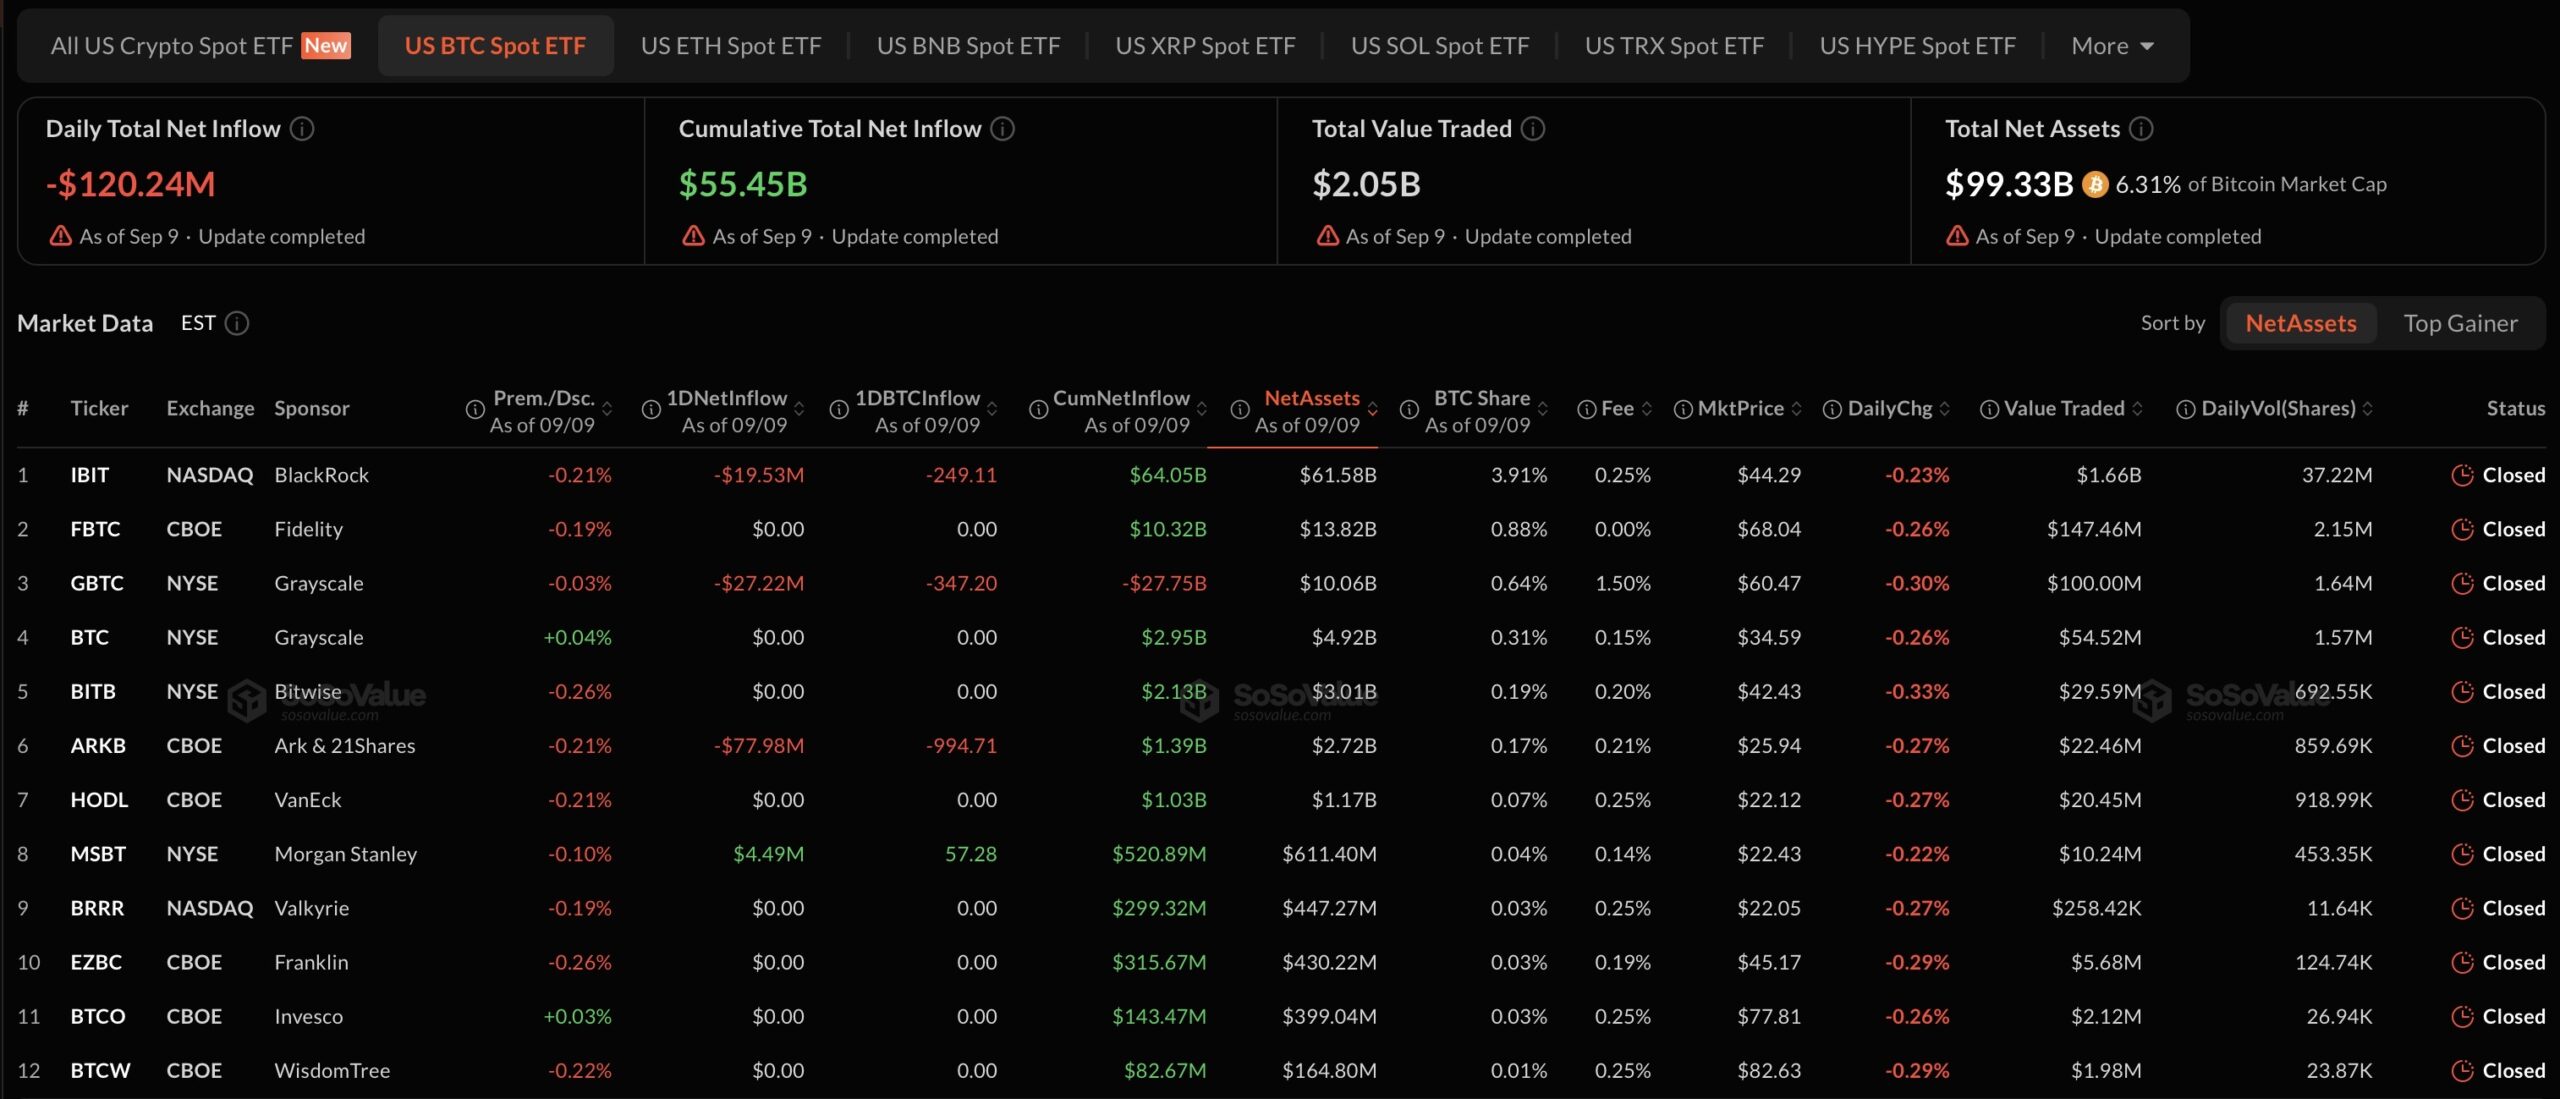2560x1099 pixels.
Task: Click info icon before MktPrice column
Action: point(1683,410)
